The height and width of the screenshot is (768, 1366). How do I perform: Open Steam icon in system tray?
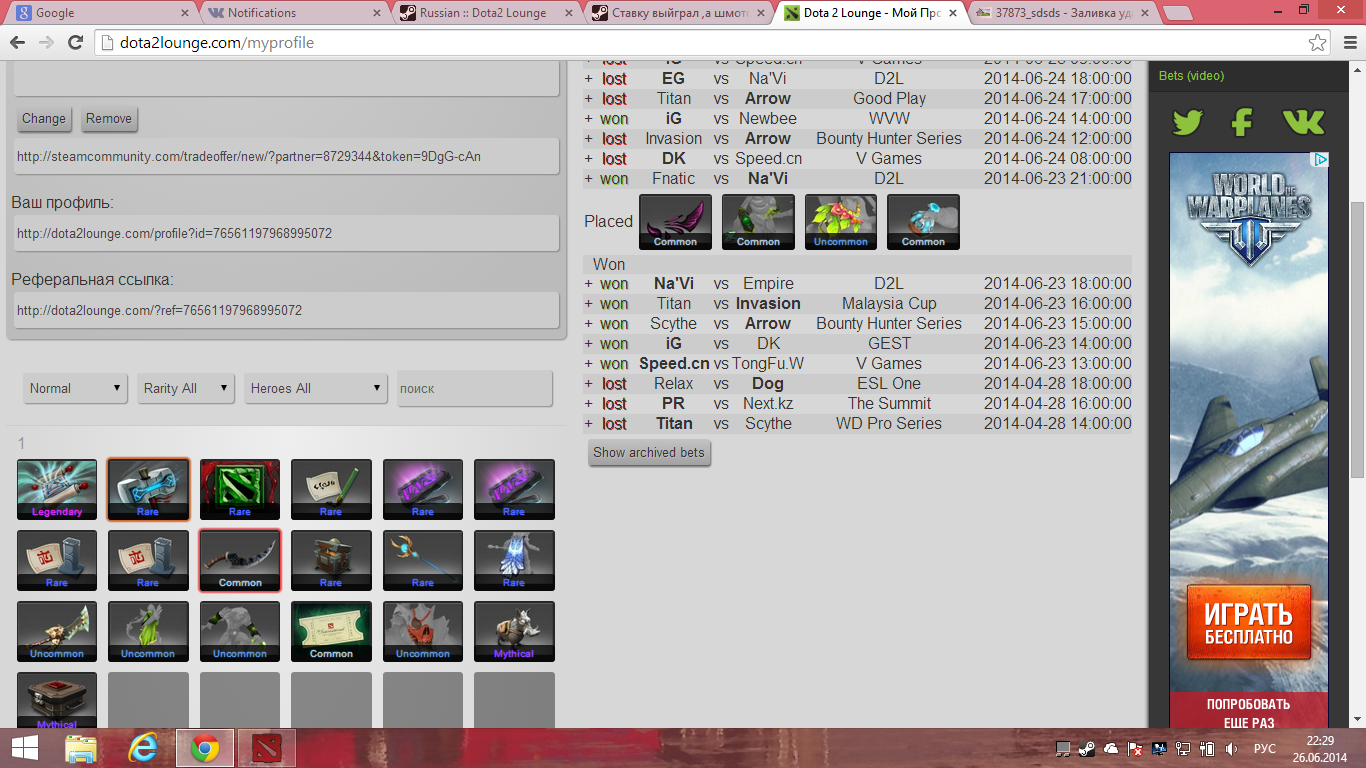point(1087,748)
